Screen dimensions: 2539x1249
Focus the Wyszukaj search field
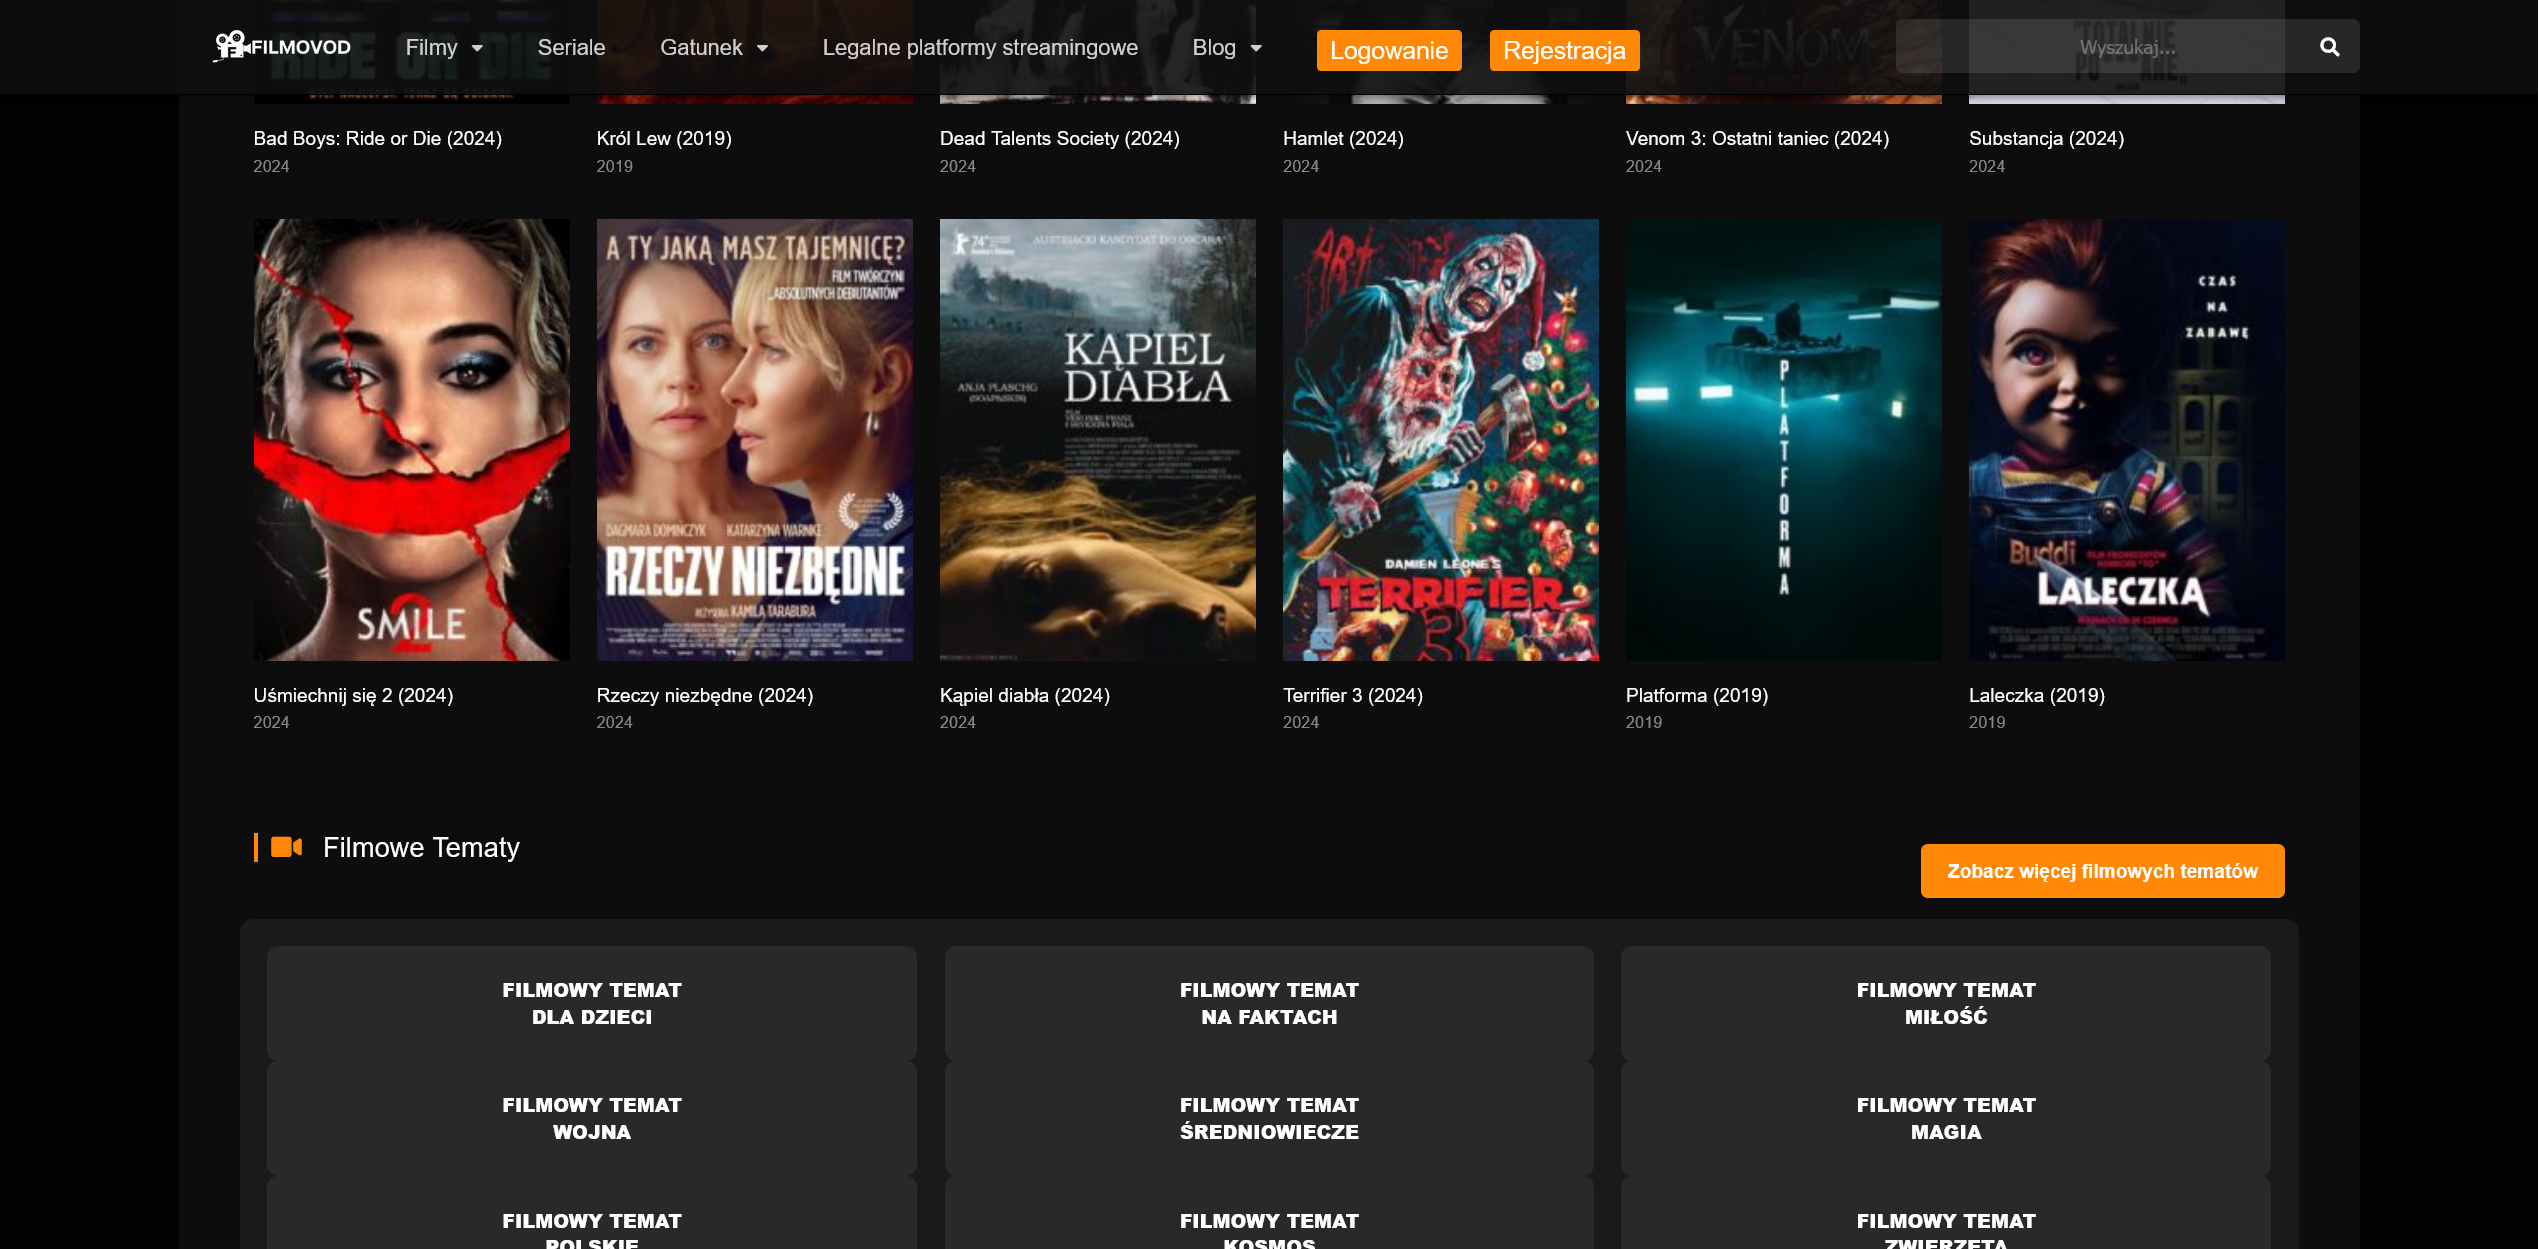2128,47
